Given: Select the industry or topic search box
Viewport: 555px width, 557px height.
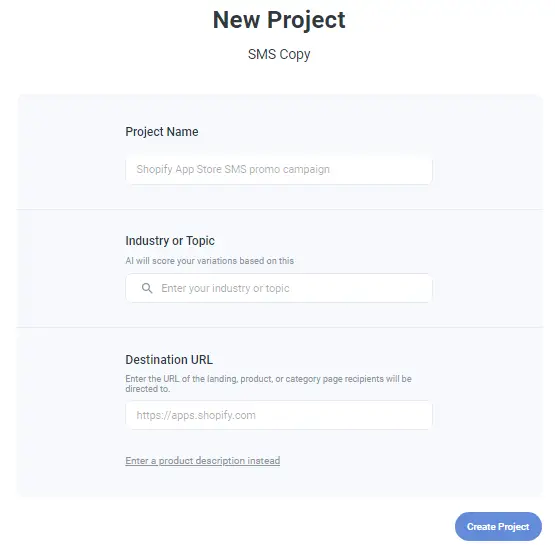Looking at the screenshot, I should point(279,288).
